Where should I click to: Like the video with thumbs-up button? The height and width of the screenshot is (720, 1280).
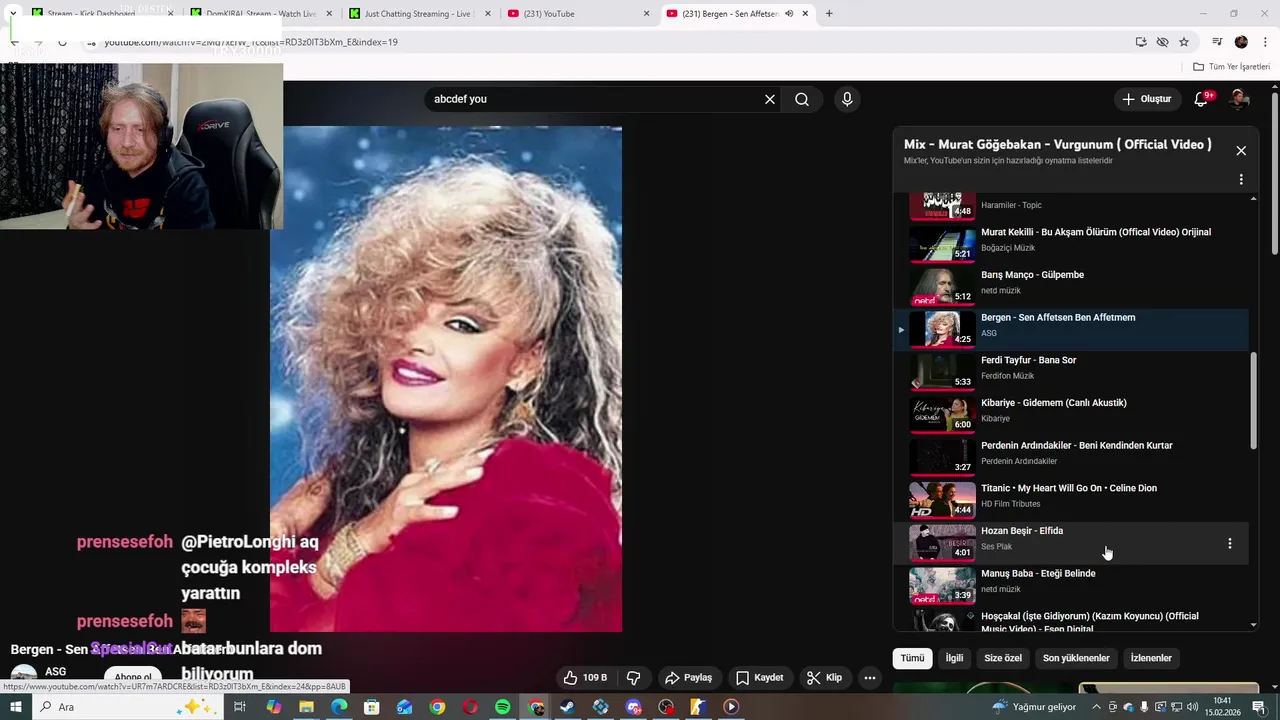click(585, 677)
